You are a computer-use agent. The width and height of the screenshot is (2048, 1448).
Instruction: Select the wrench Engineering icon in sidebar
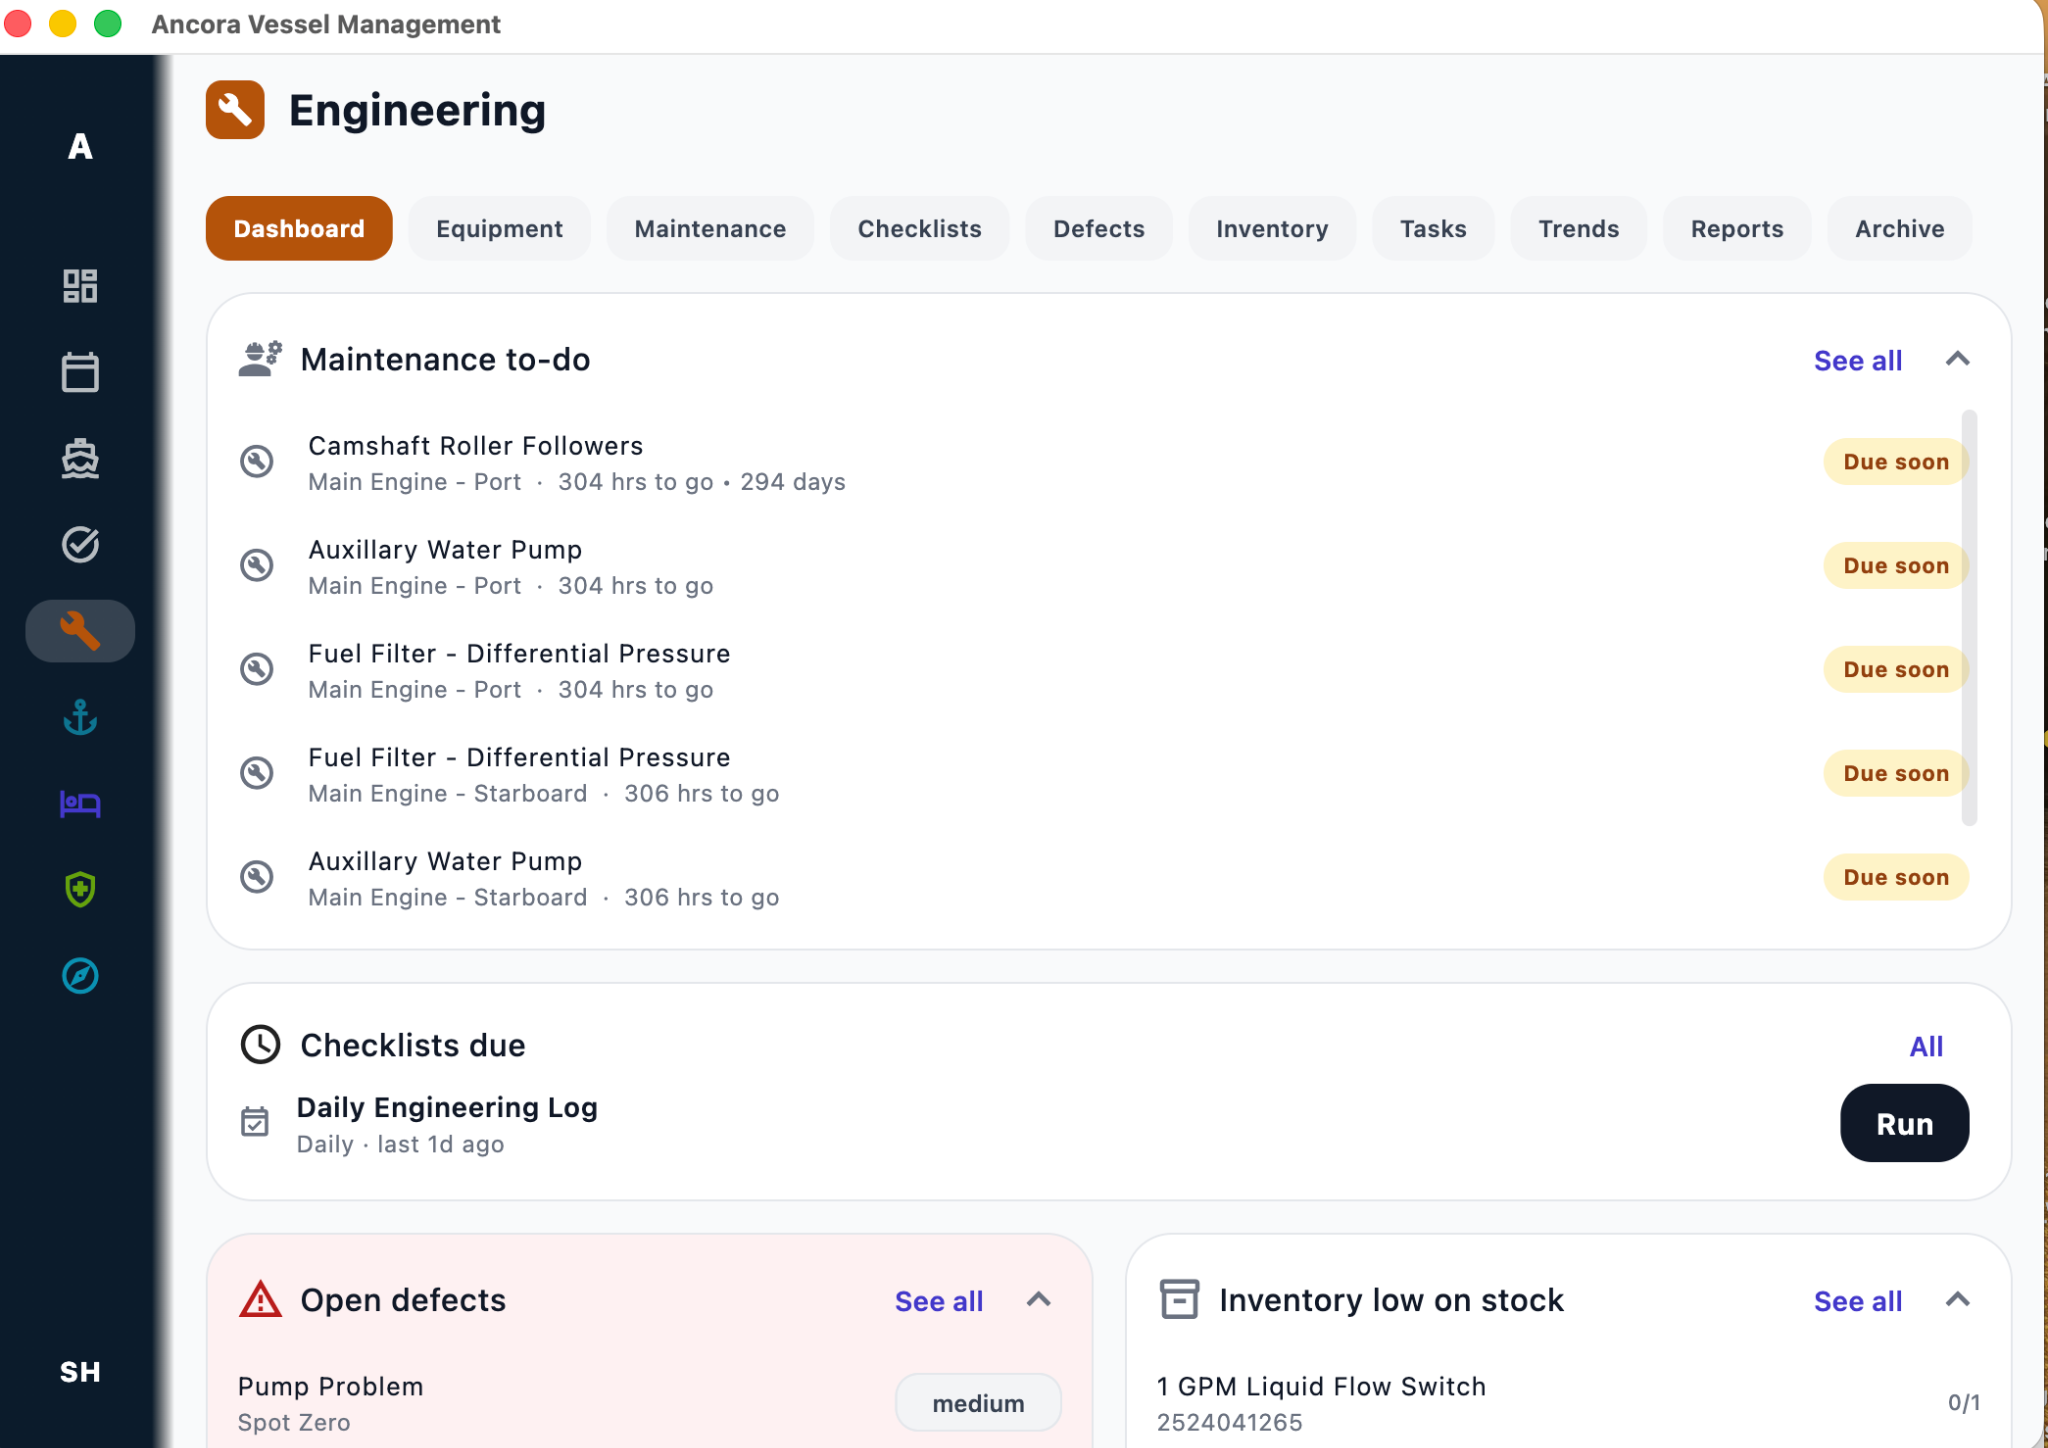[80, 631]
